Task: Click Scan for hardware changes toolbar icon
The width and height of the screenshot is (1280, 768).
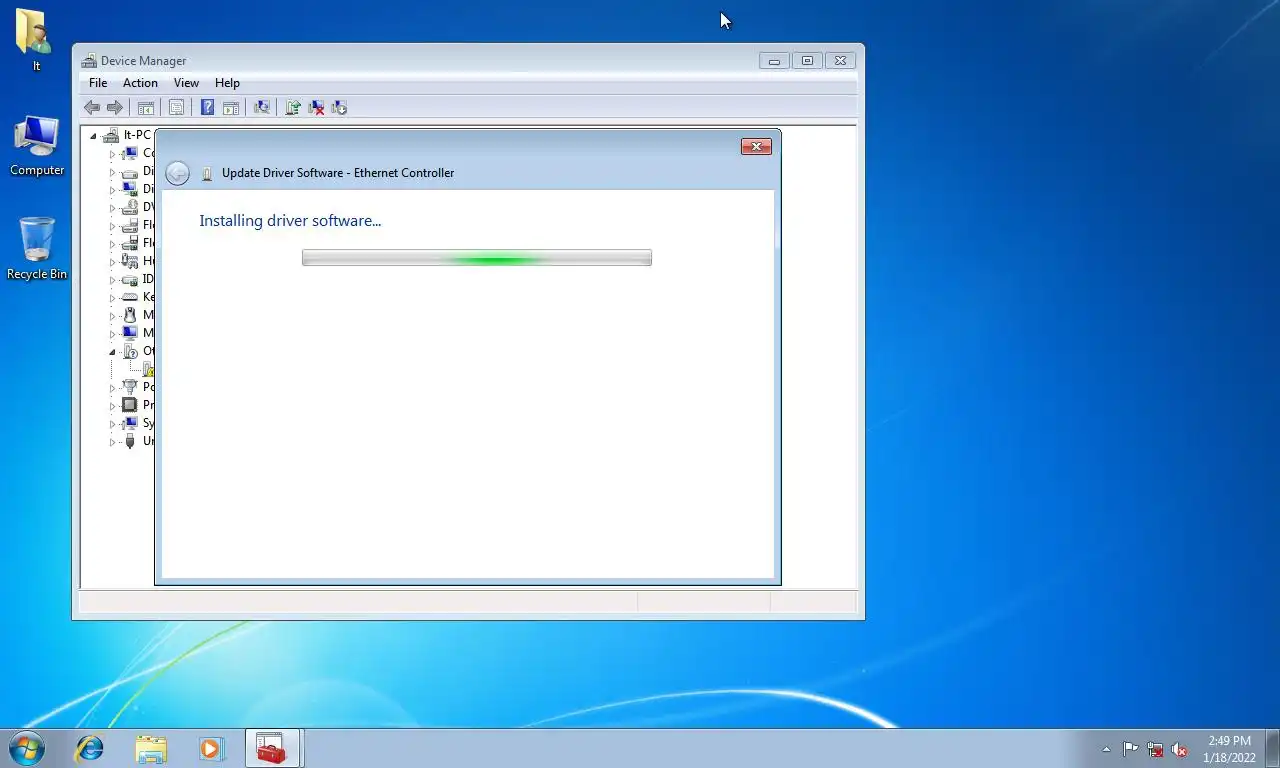Action: coord(262,107)
